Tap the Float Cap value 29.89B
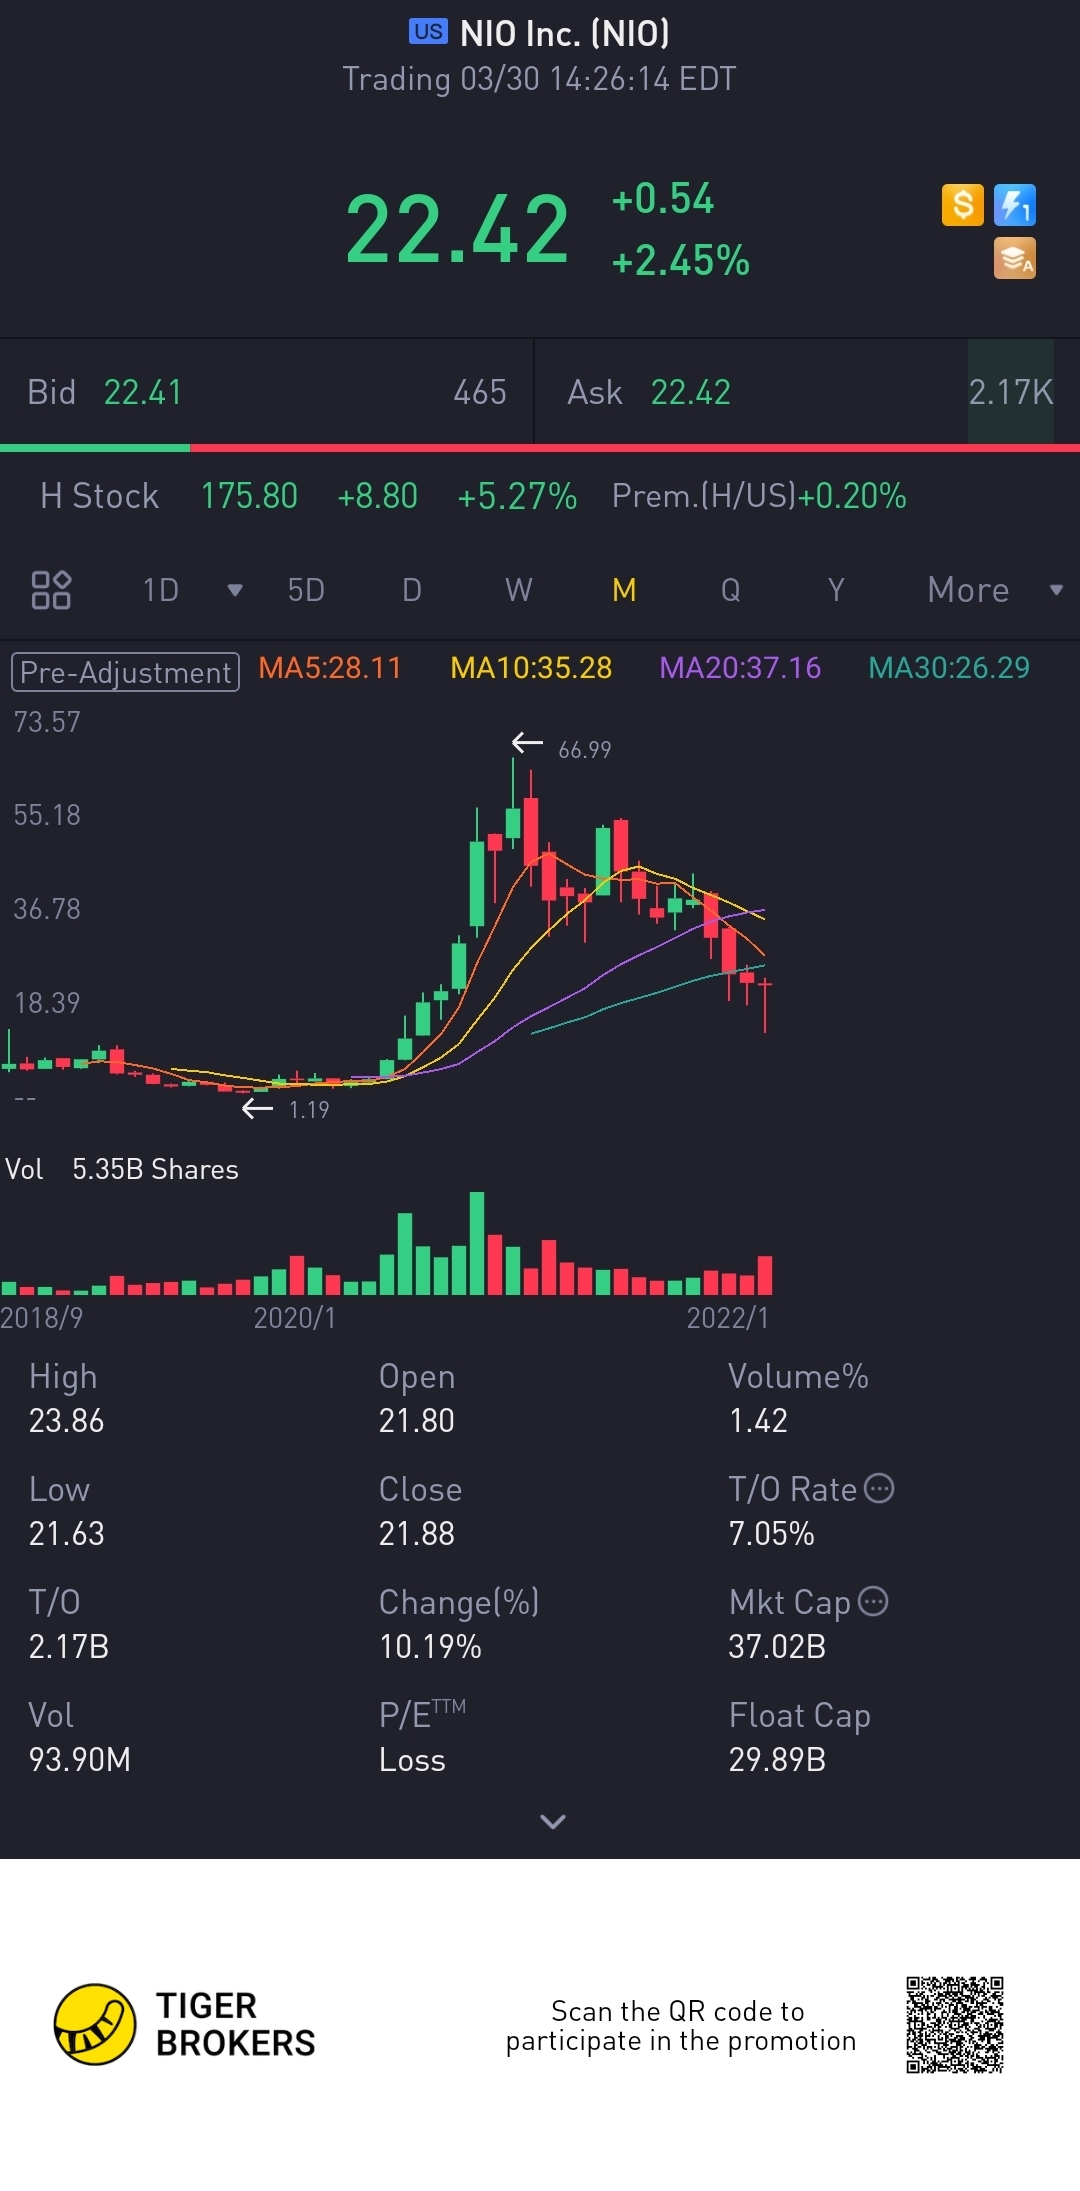Screen dimensions: 1080x2191 (x=777, y=1759)
